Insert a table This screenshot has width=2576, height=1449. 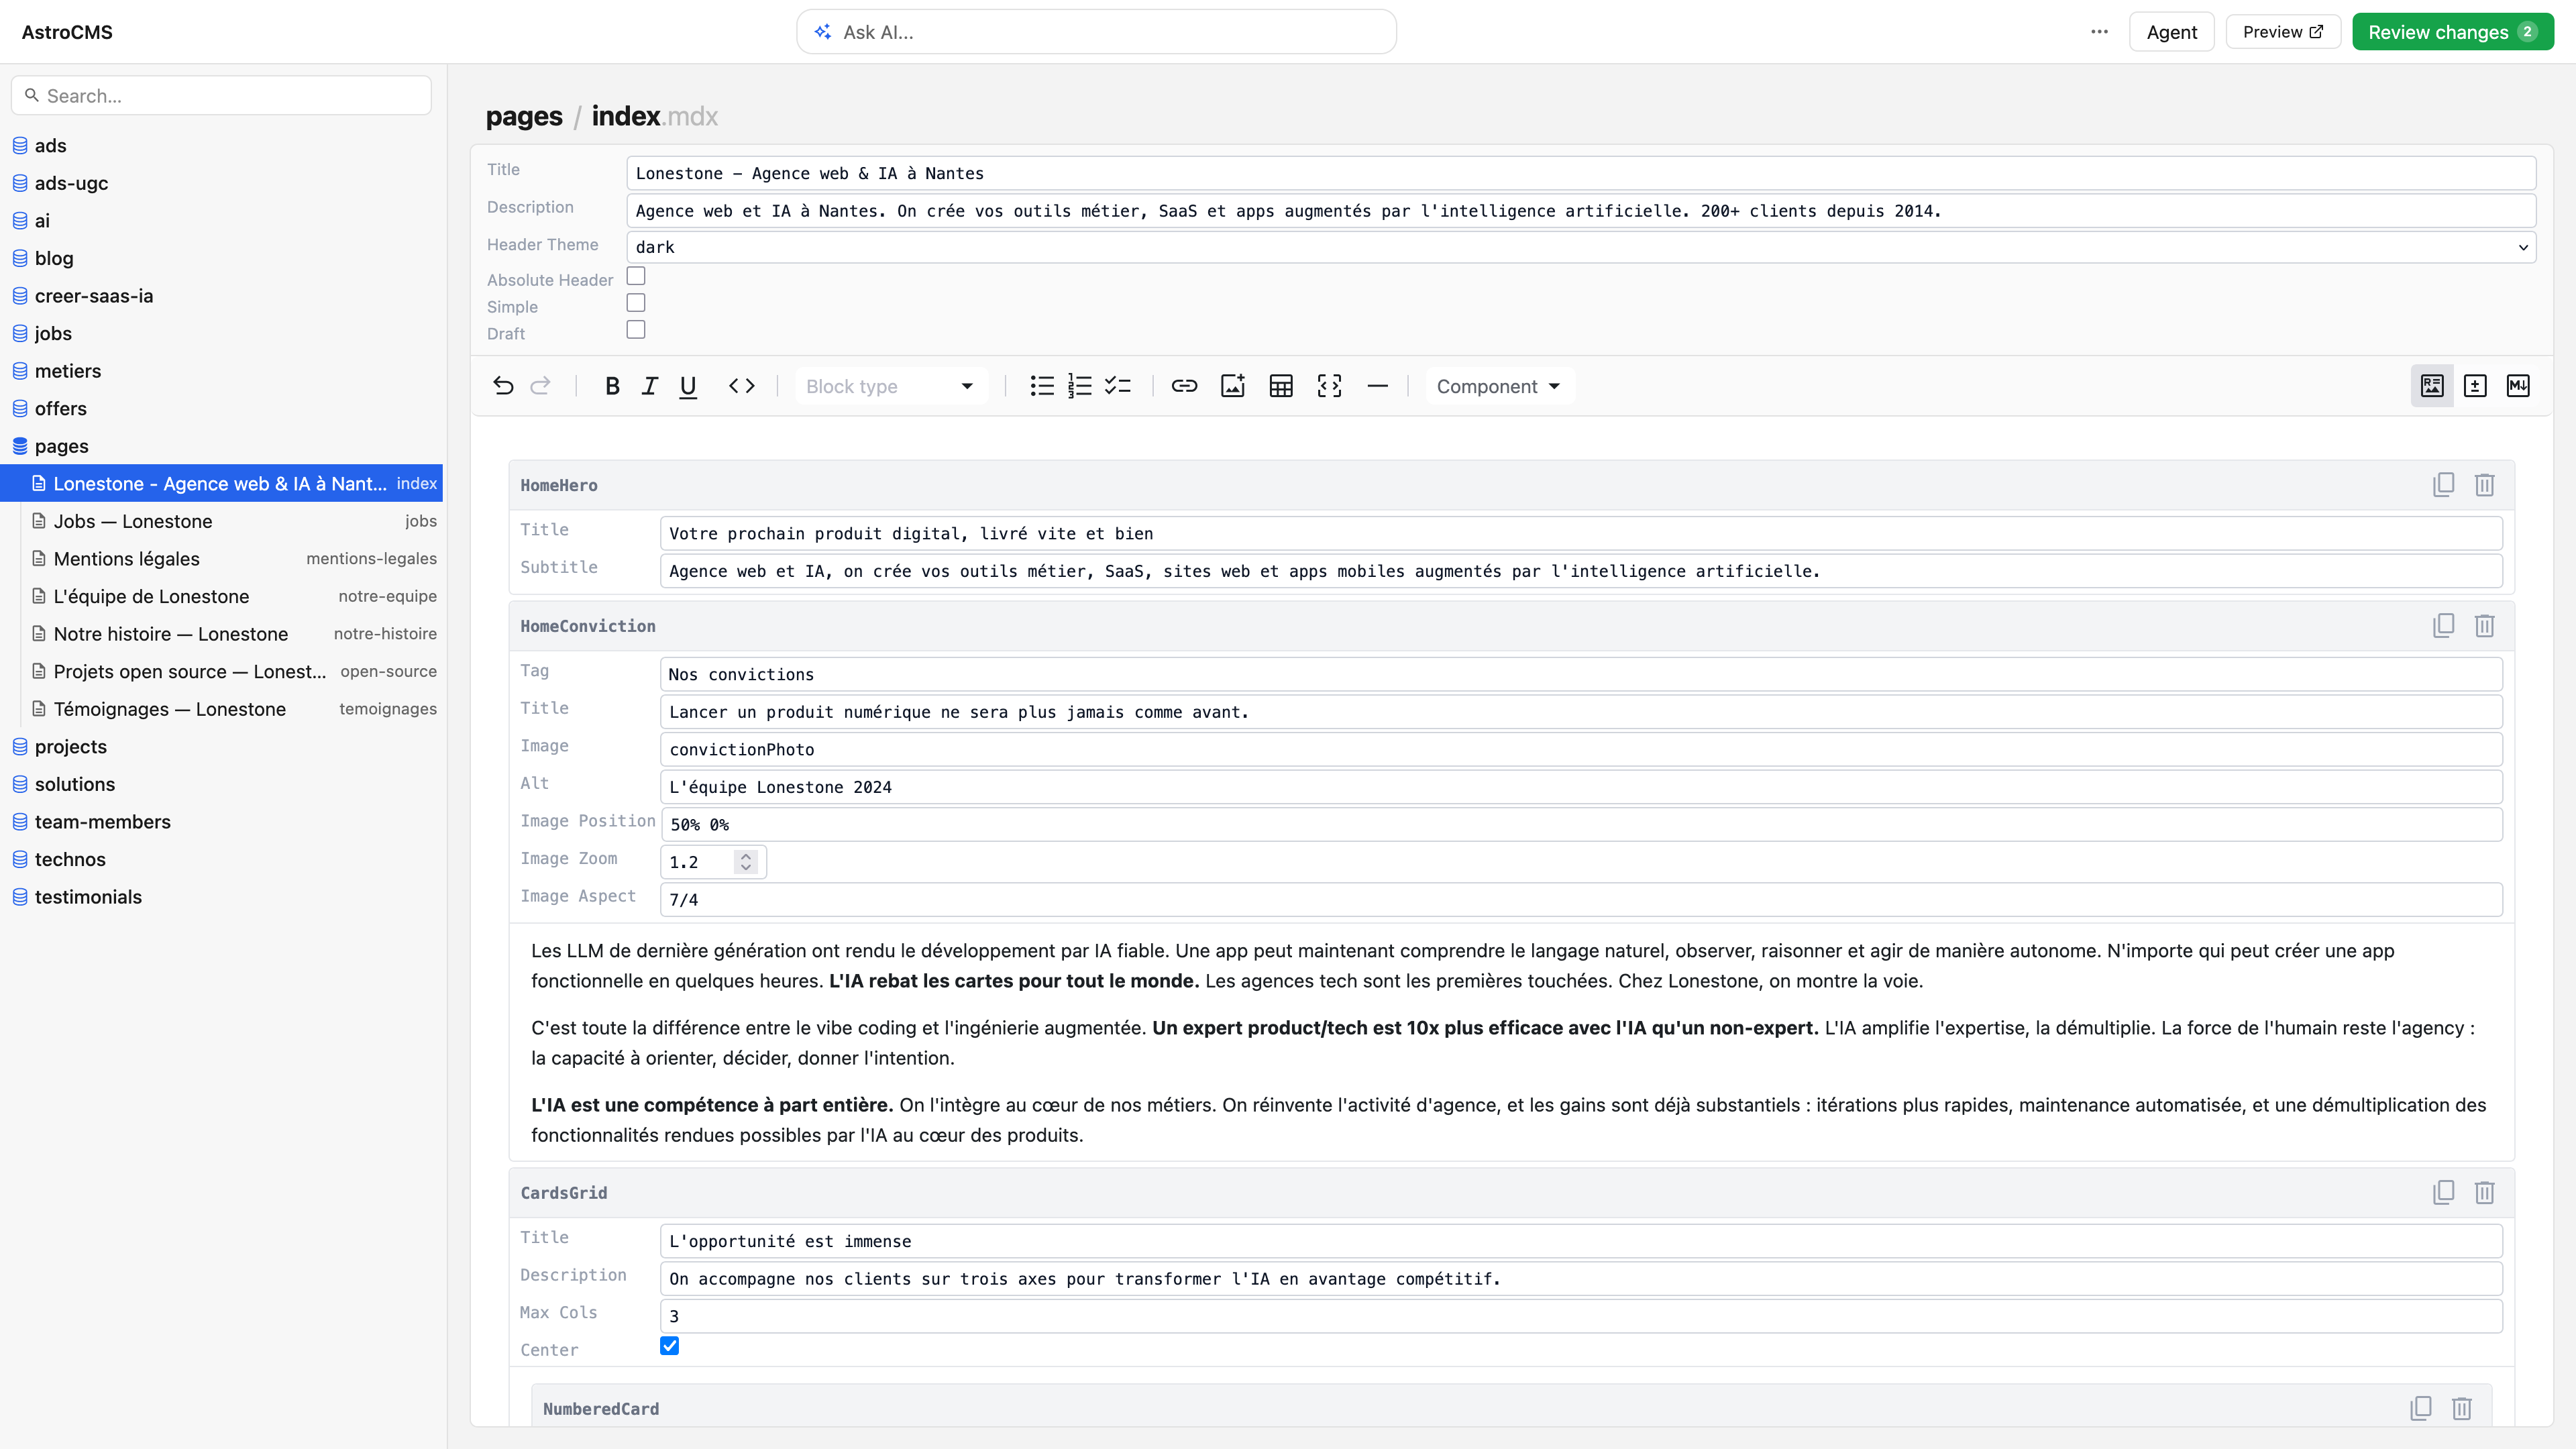point(1281,386)
